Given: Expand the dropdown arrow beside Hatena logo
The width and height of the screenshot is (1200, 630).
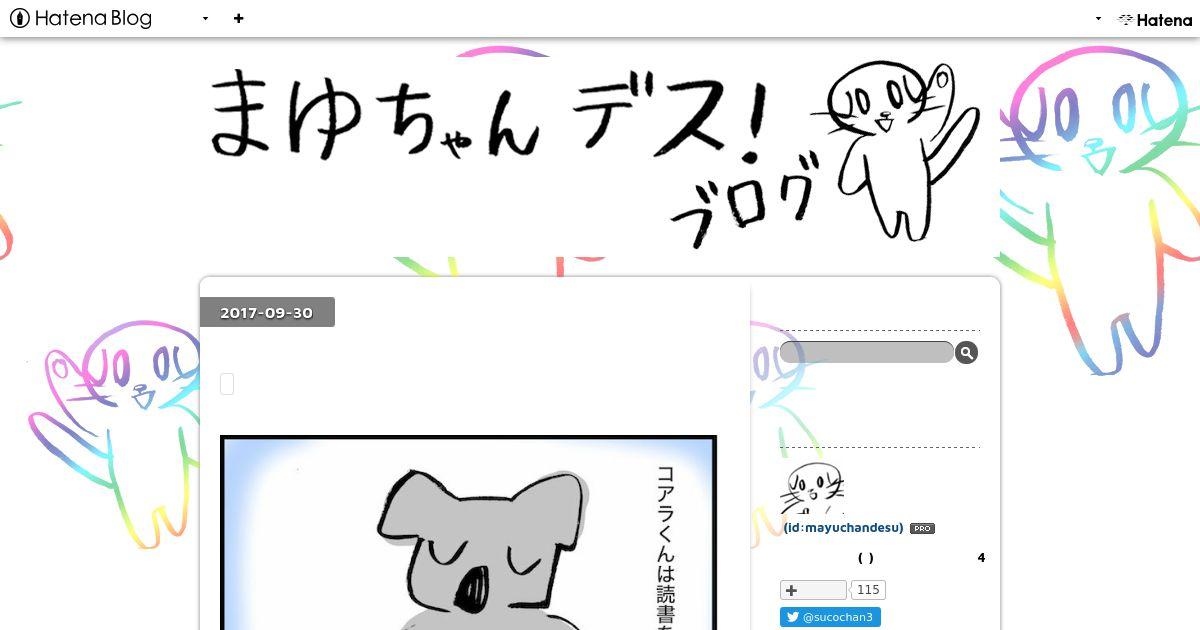Looking at the screenshot, I should pos(1098,18).
